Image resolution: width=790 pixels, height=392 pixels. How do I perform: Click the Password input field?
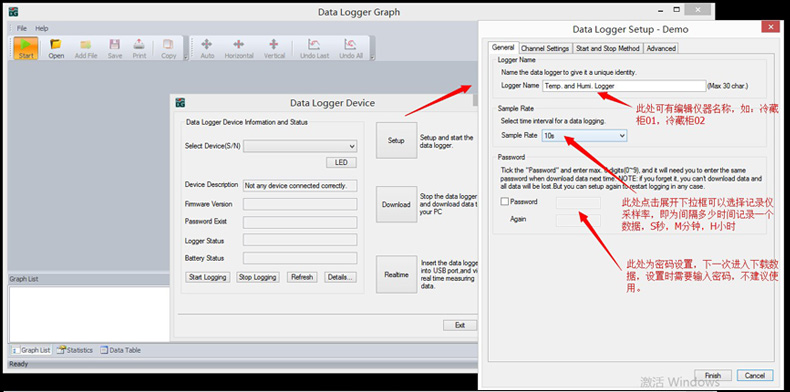pyautogui.click(x=578, y=203)
